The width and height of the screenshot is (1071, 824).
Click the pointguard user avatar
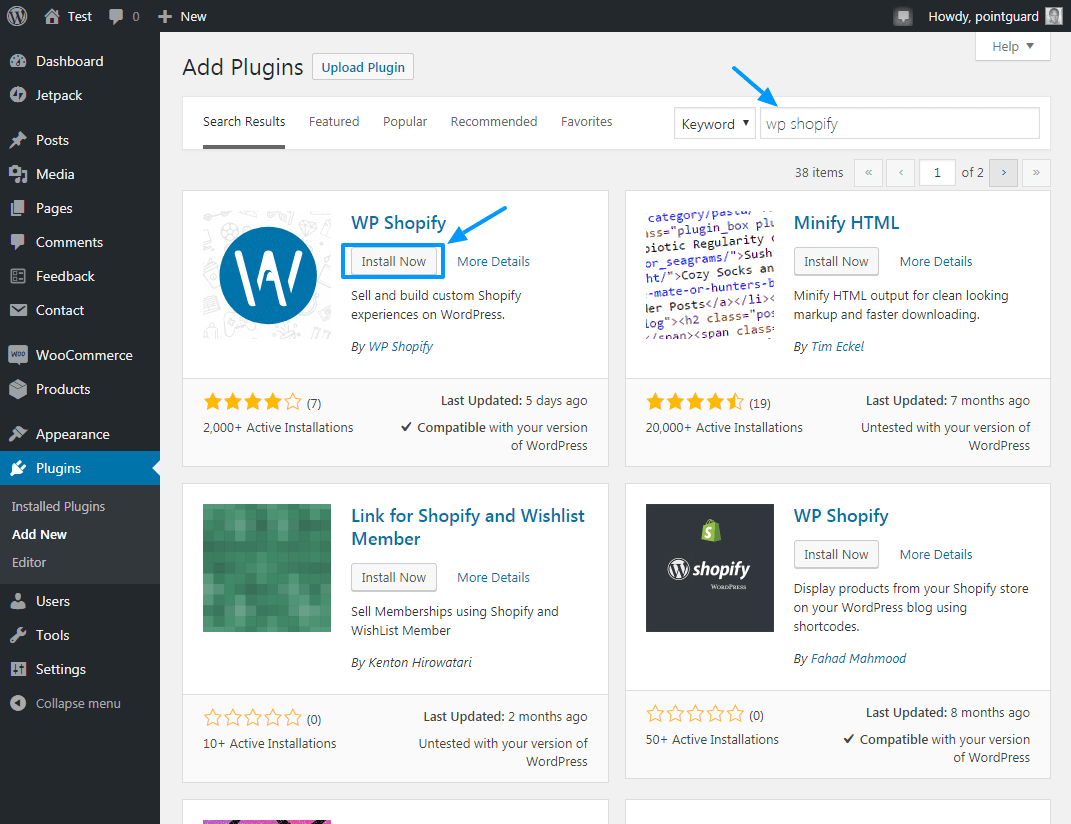coord(1054,16)
